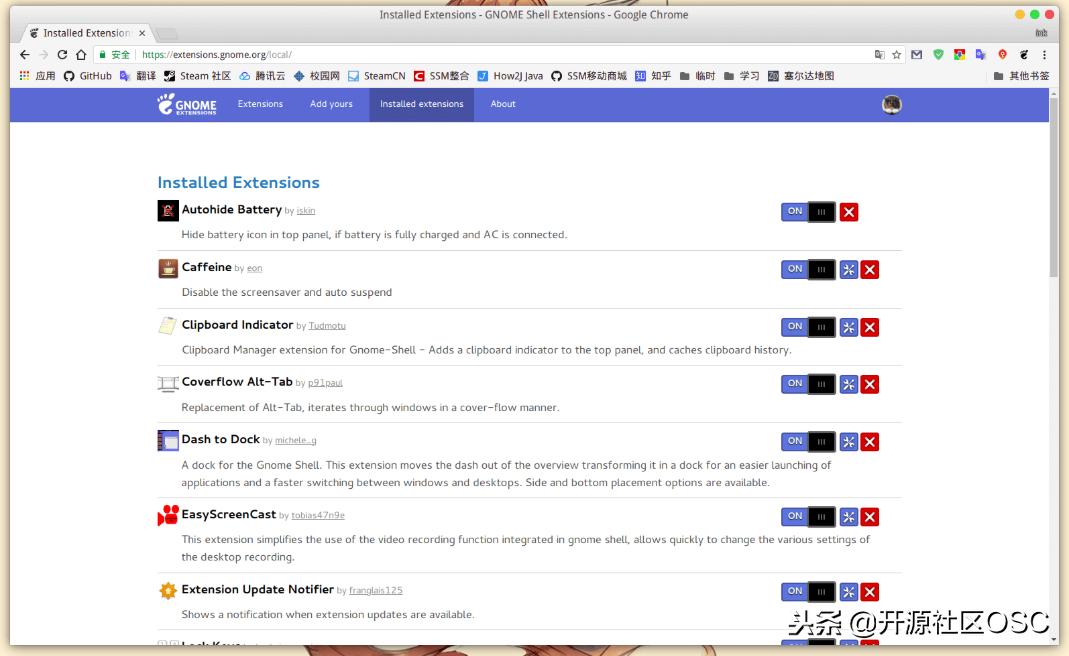Open settings for Dash to Dock extension
Viewport: 1069px width, 656px height.
(848, 442)
